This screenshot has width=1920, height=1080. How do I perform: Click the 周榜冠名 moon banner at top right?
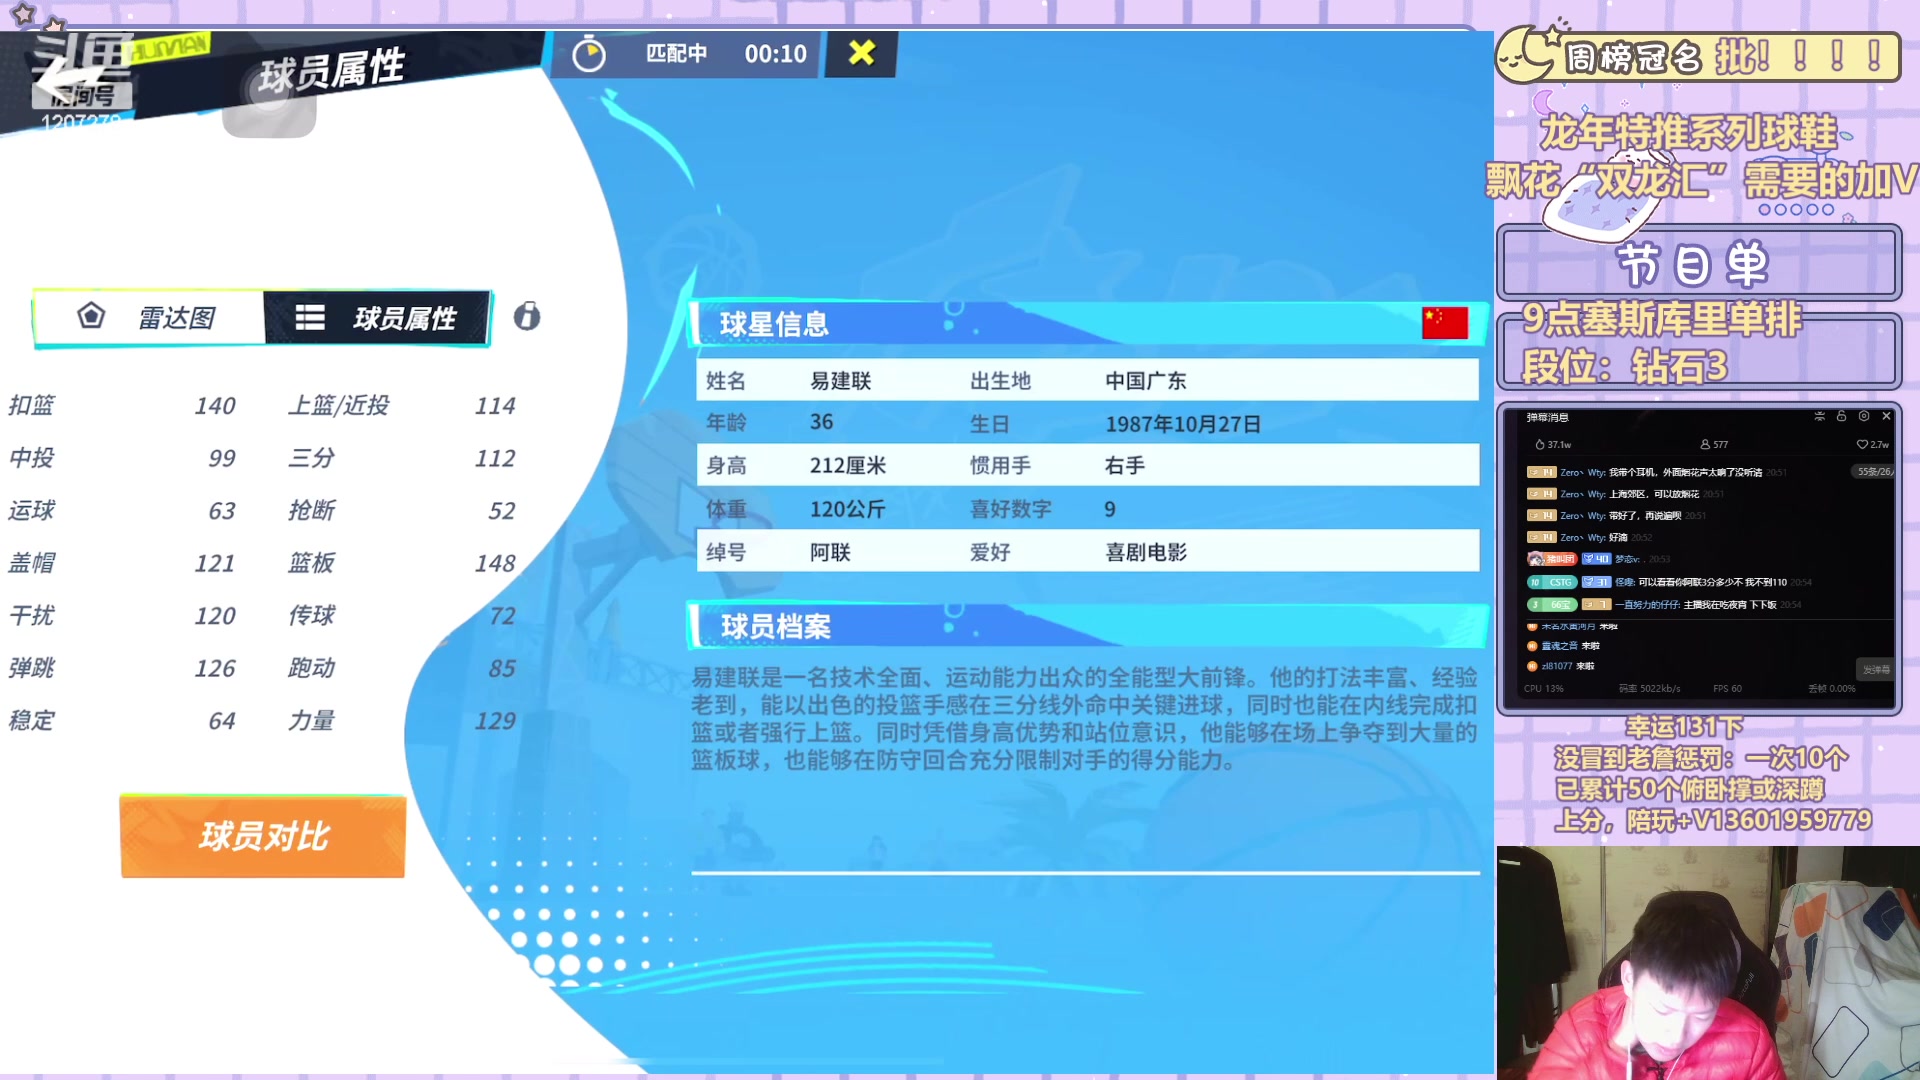point(1698,56)
